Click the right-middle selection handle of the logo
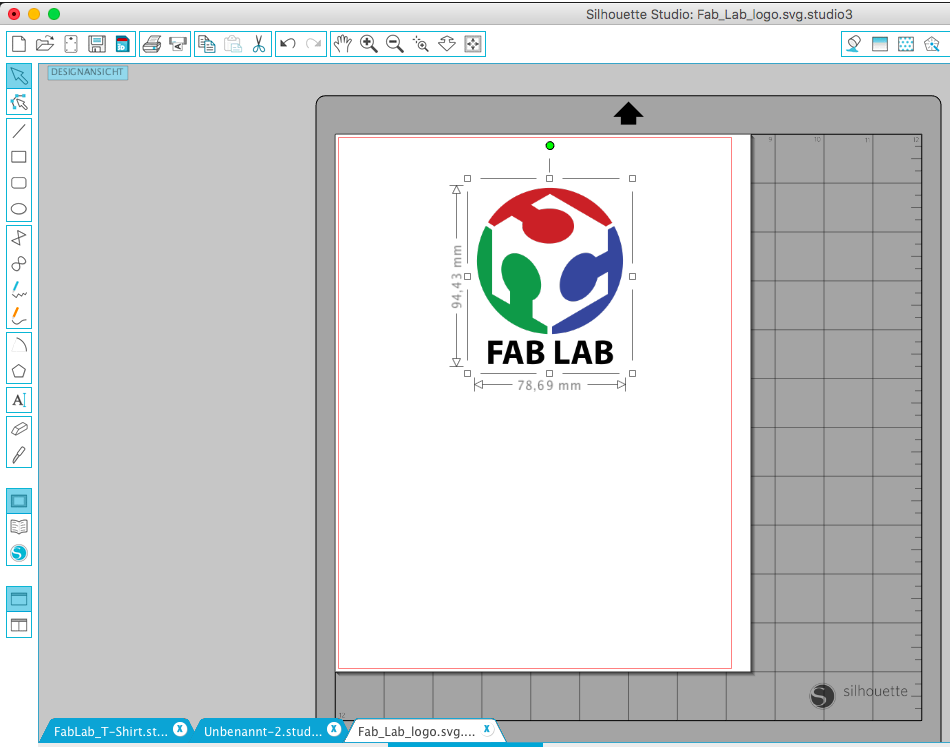The image size is (950, 747). coord(632,276)
